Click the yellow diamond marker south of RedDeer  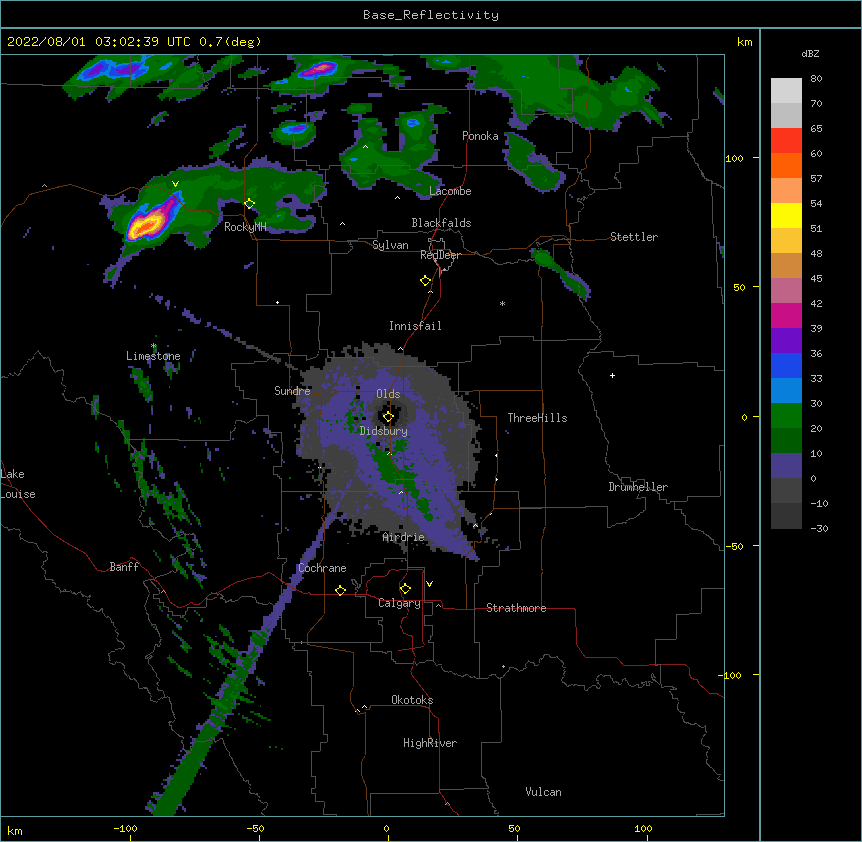tap(426, 281)
